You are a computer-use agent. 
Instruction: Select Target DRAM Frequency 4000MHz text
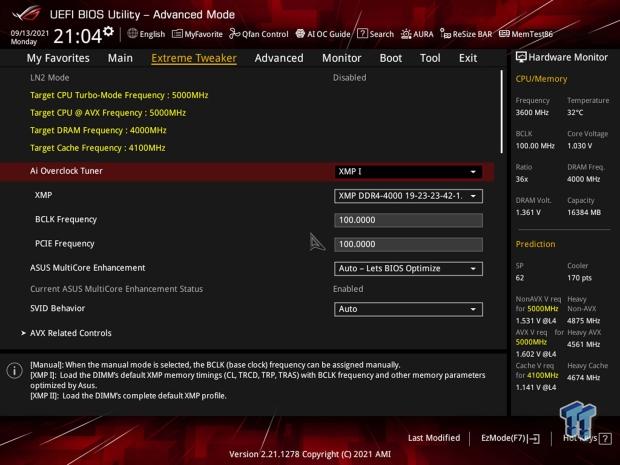(x=98, y=130)
